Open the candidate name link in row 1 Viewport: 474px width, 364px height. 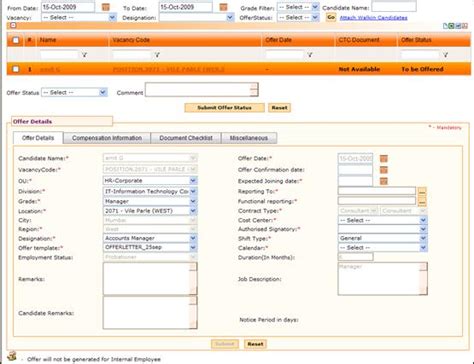pos(50,69)
